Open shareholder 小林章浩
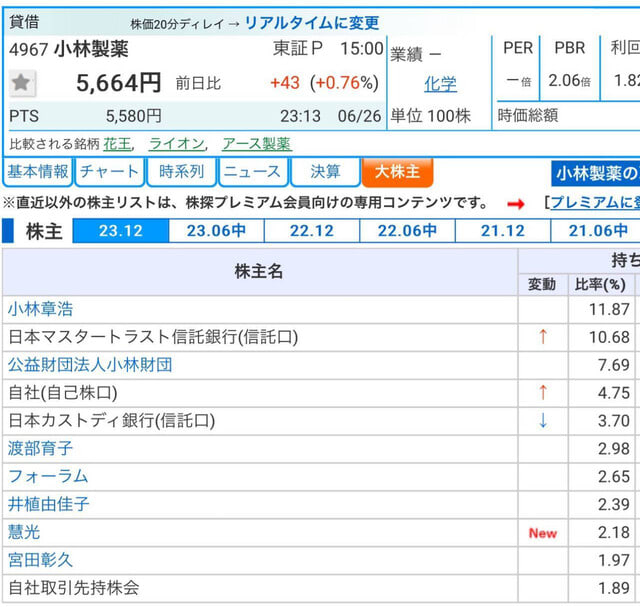 (40, 309)
